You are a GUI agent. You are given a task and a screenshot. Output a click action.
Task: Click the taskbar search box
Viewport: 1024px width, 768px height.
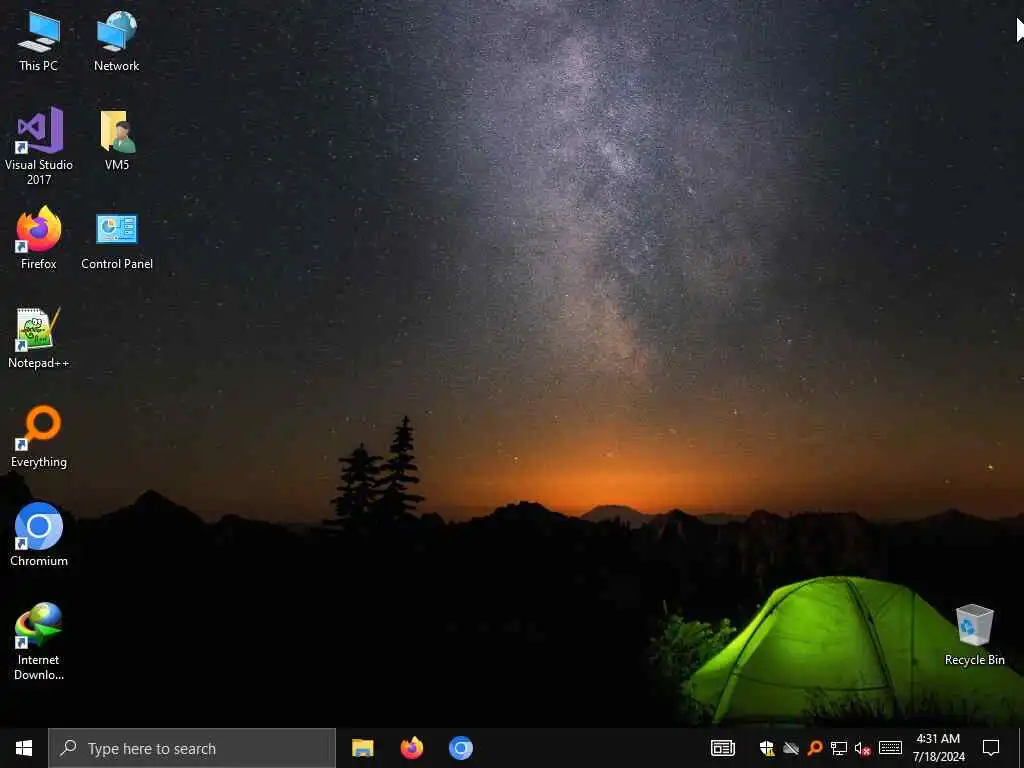(192, 748)
